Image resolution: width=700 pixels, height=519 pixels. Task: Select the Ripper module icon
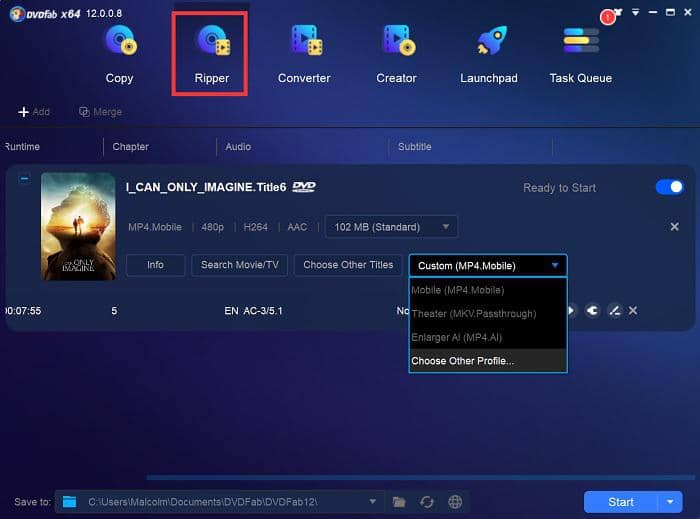tap(211, 42)
